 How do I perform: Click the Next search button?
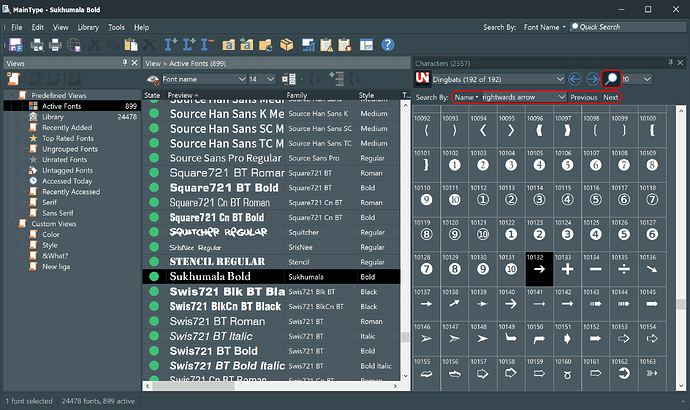[x=610, y=98]
